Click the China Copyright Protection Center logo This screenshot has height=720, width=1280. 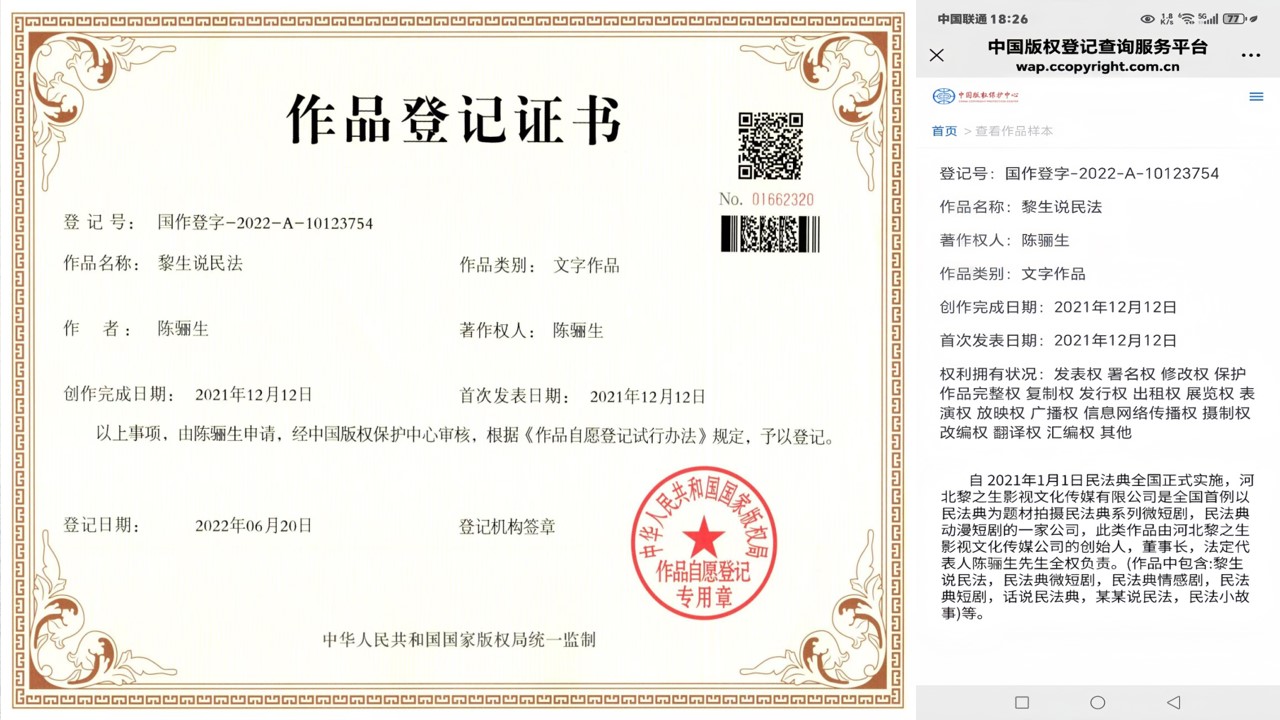pos(975,96)
